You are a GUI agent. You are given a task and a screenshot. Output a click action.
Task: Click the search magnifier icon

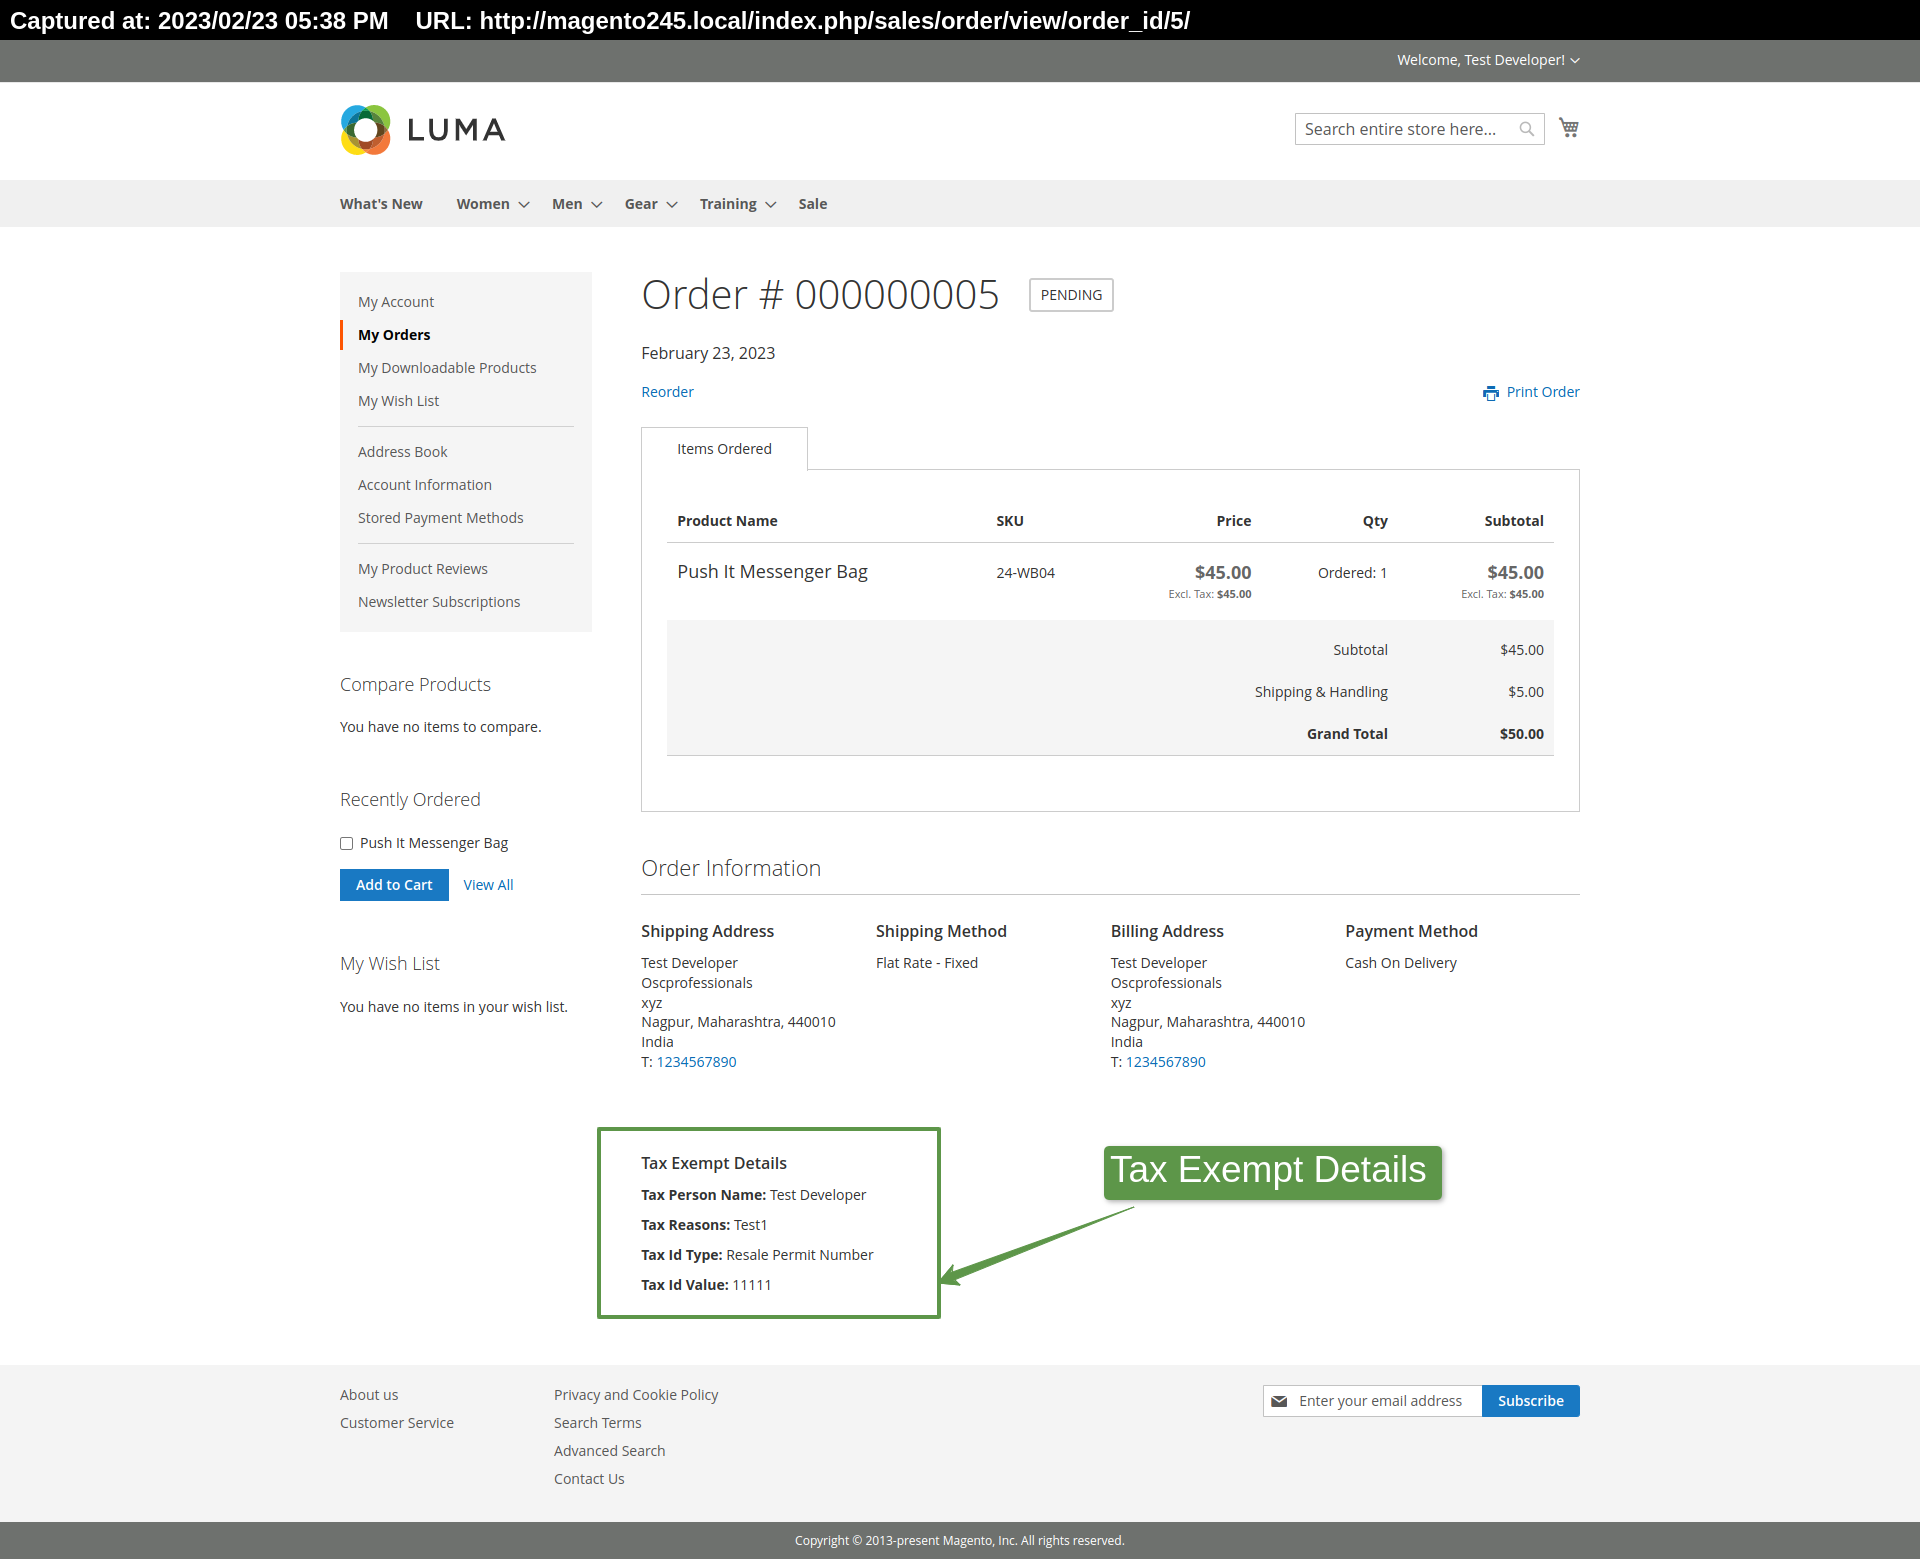click(x=1526, y=129)
